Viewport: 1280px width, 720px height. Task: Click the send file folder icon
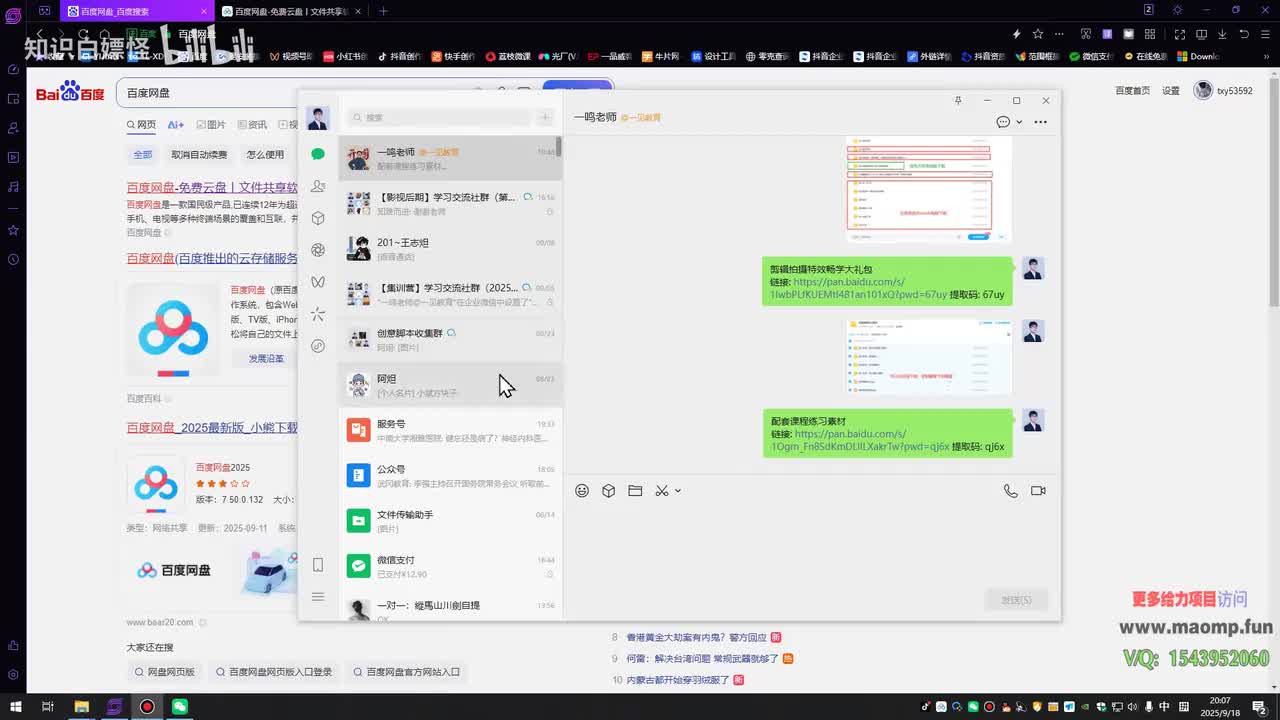(635, 491)
